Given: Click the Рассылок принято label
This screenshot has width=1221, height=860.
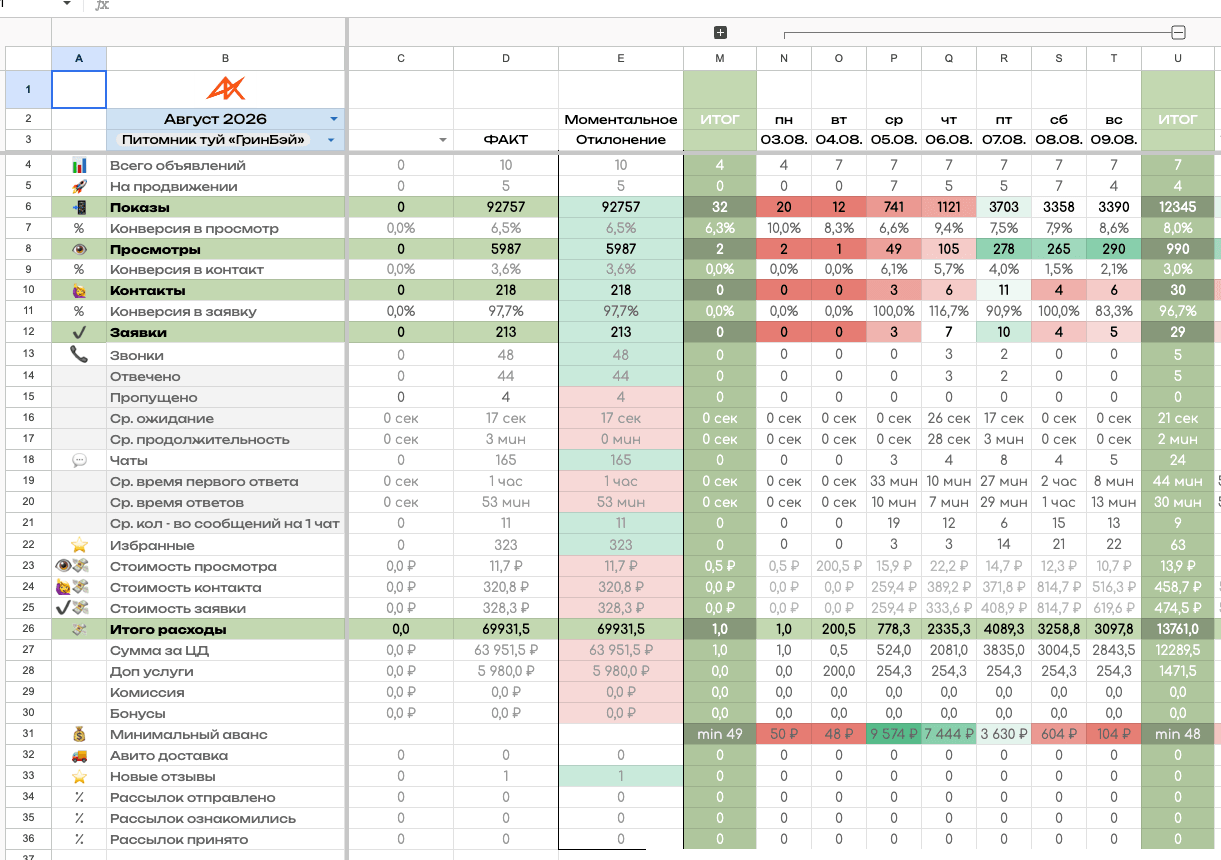Looking at the screenshot, I should 179,839.
